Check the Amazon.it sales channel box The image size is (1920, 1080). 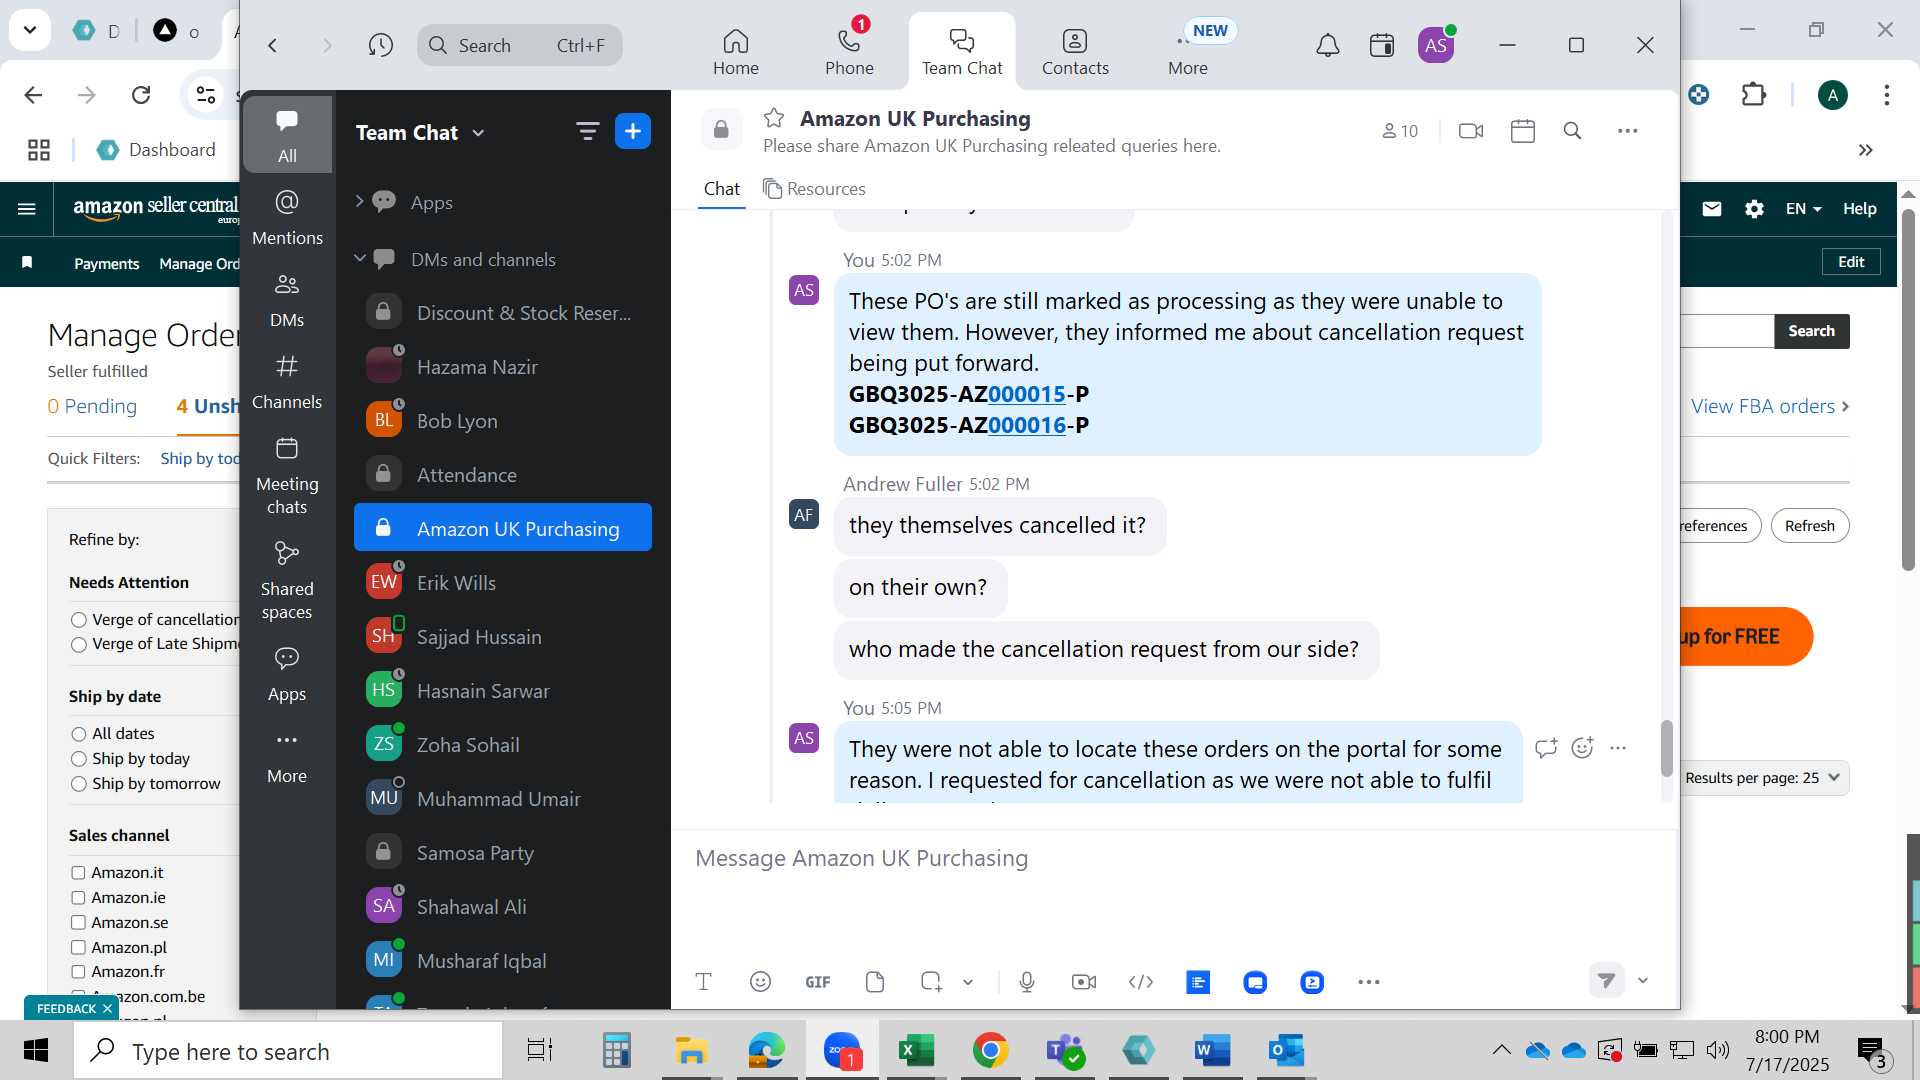coord(78,873)
